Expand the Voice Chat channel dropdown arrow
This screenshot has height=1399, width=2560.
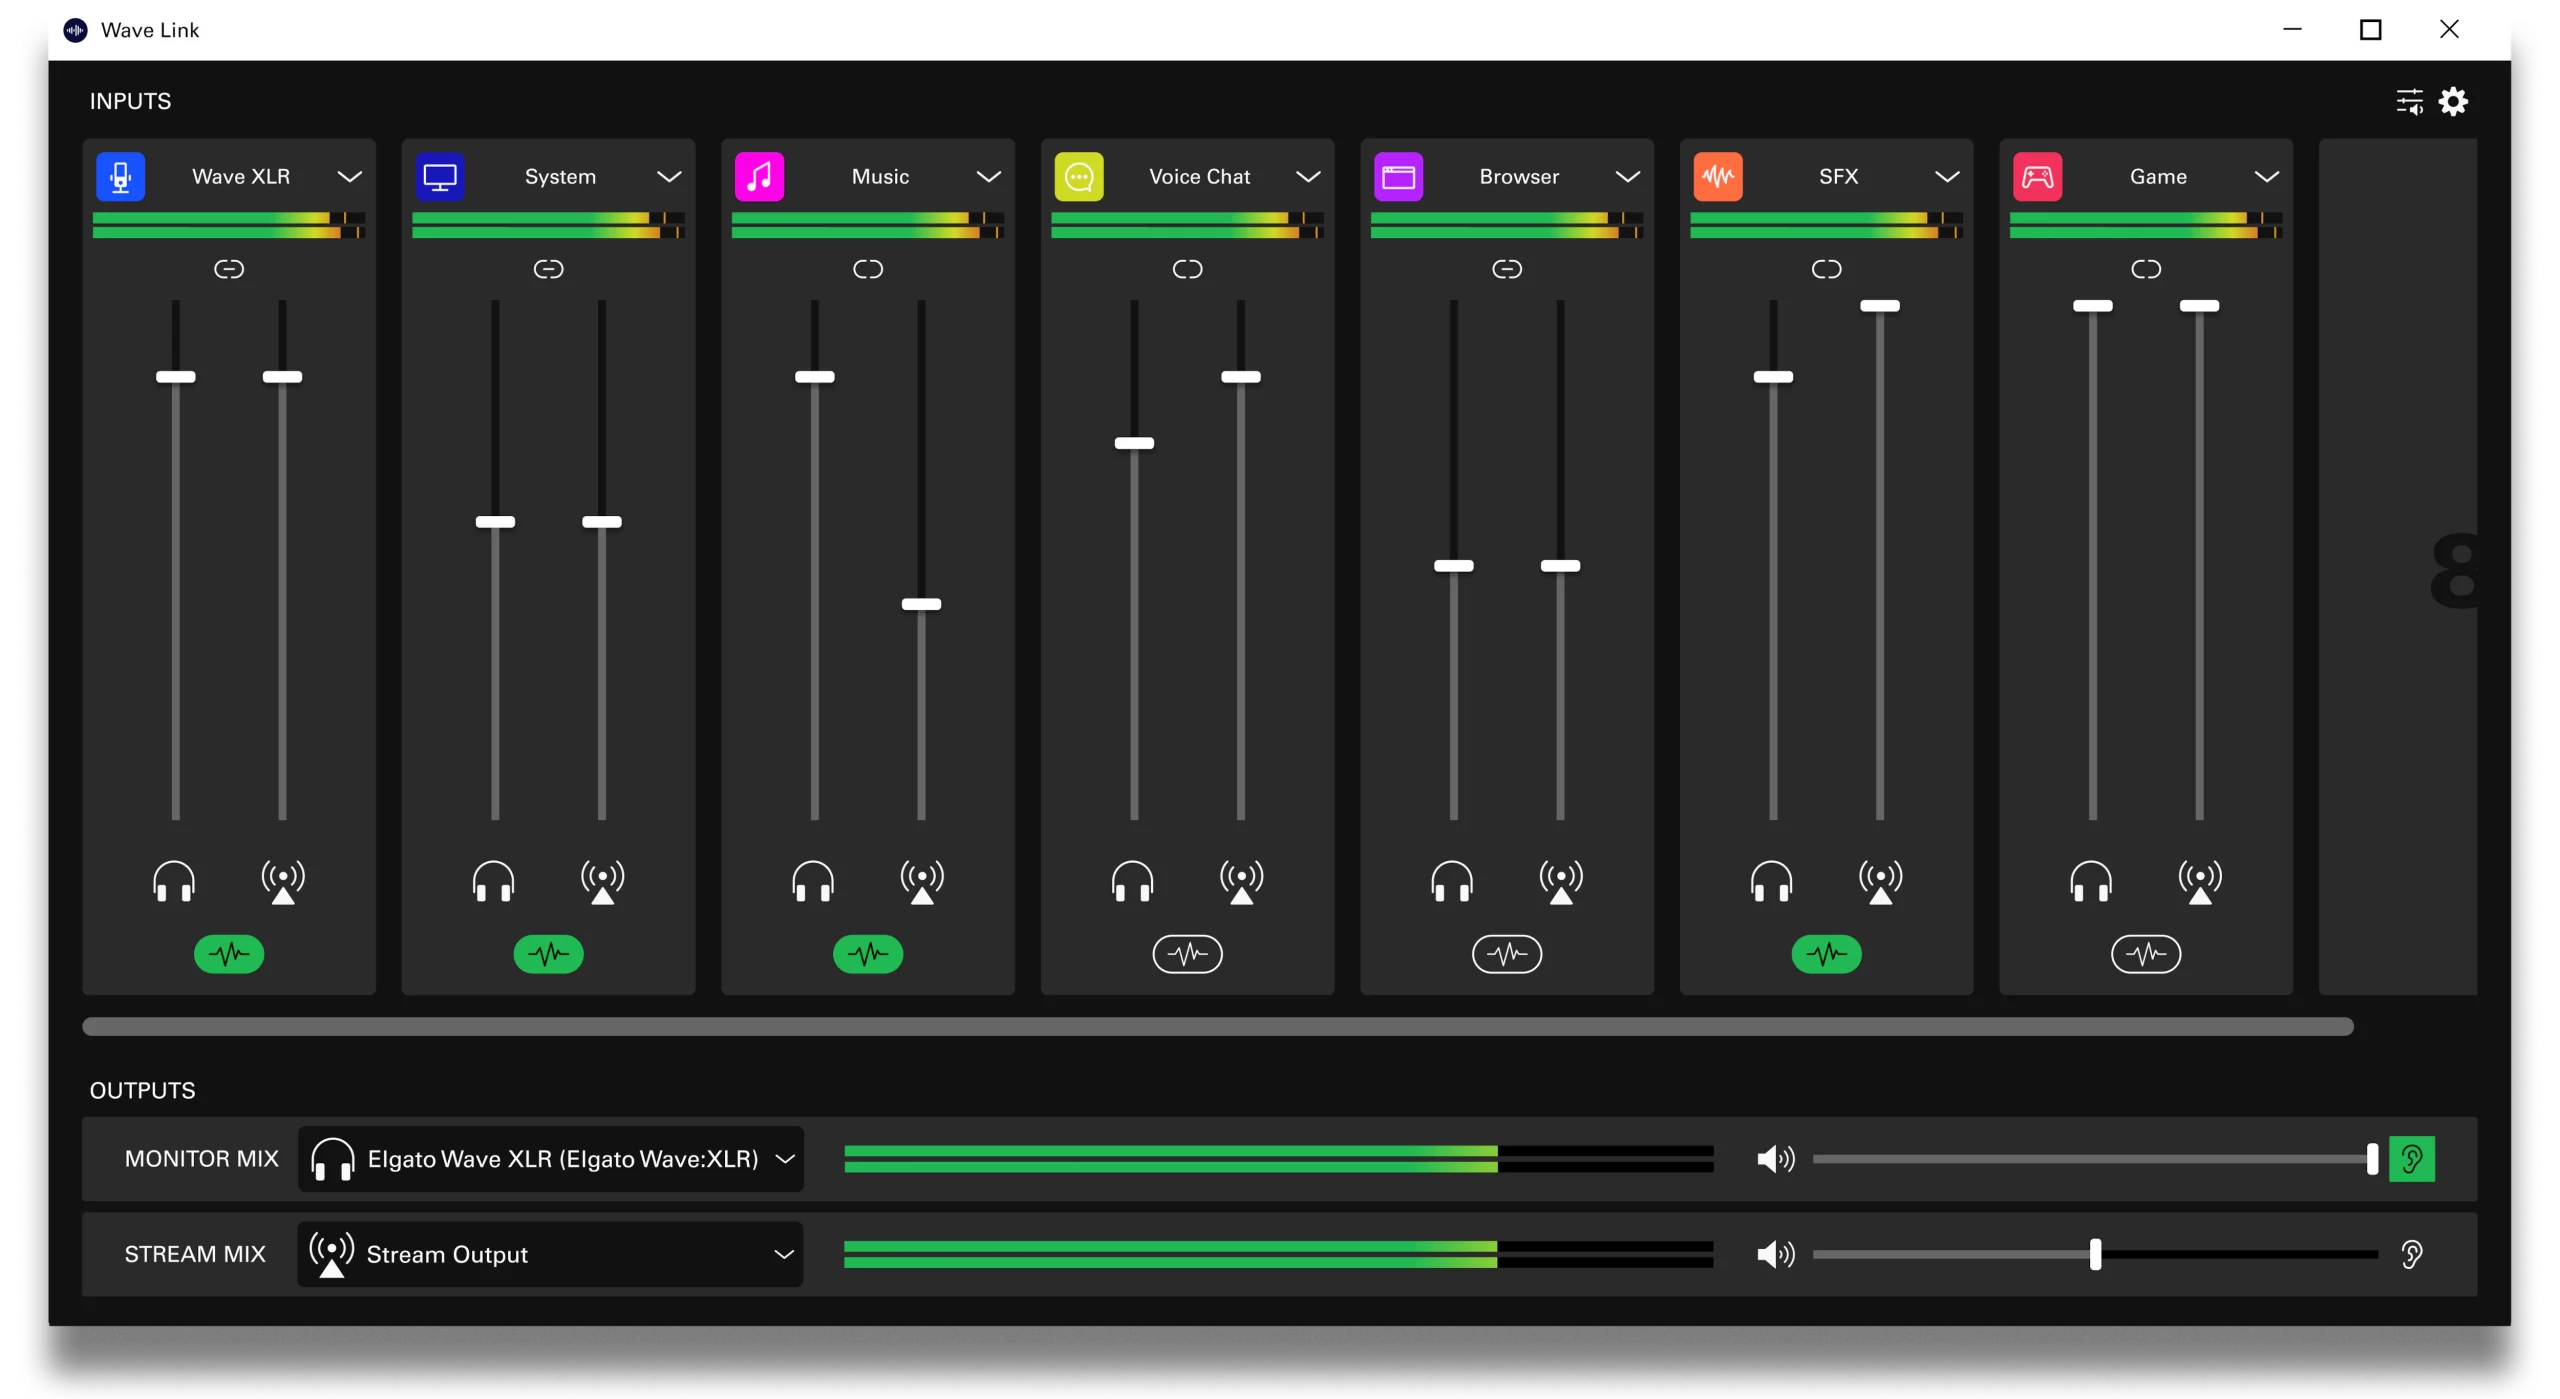(x=1308, y=177)
